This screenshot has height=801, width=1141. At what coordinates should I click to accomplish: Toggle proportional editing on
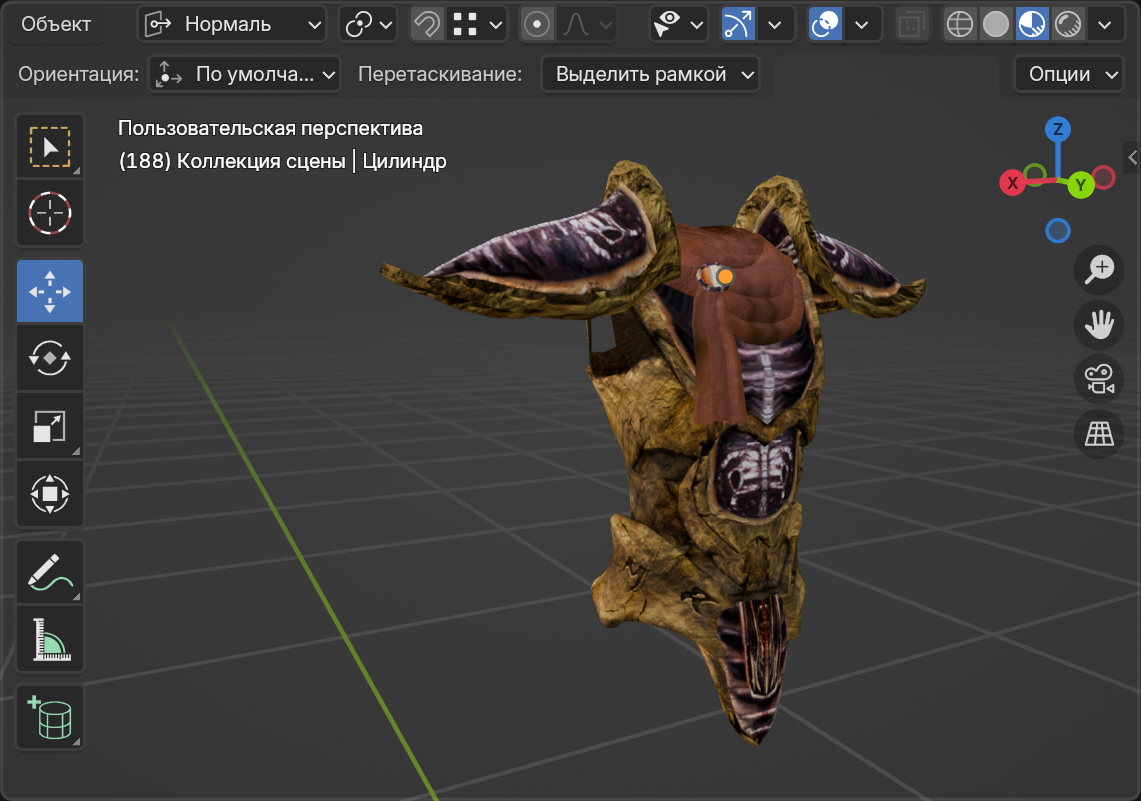coord(537,24)
